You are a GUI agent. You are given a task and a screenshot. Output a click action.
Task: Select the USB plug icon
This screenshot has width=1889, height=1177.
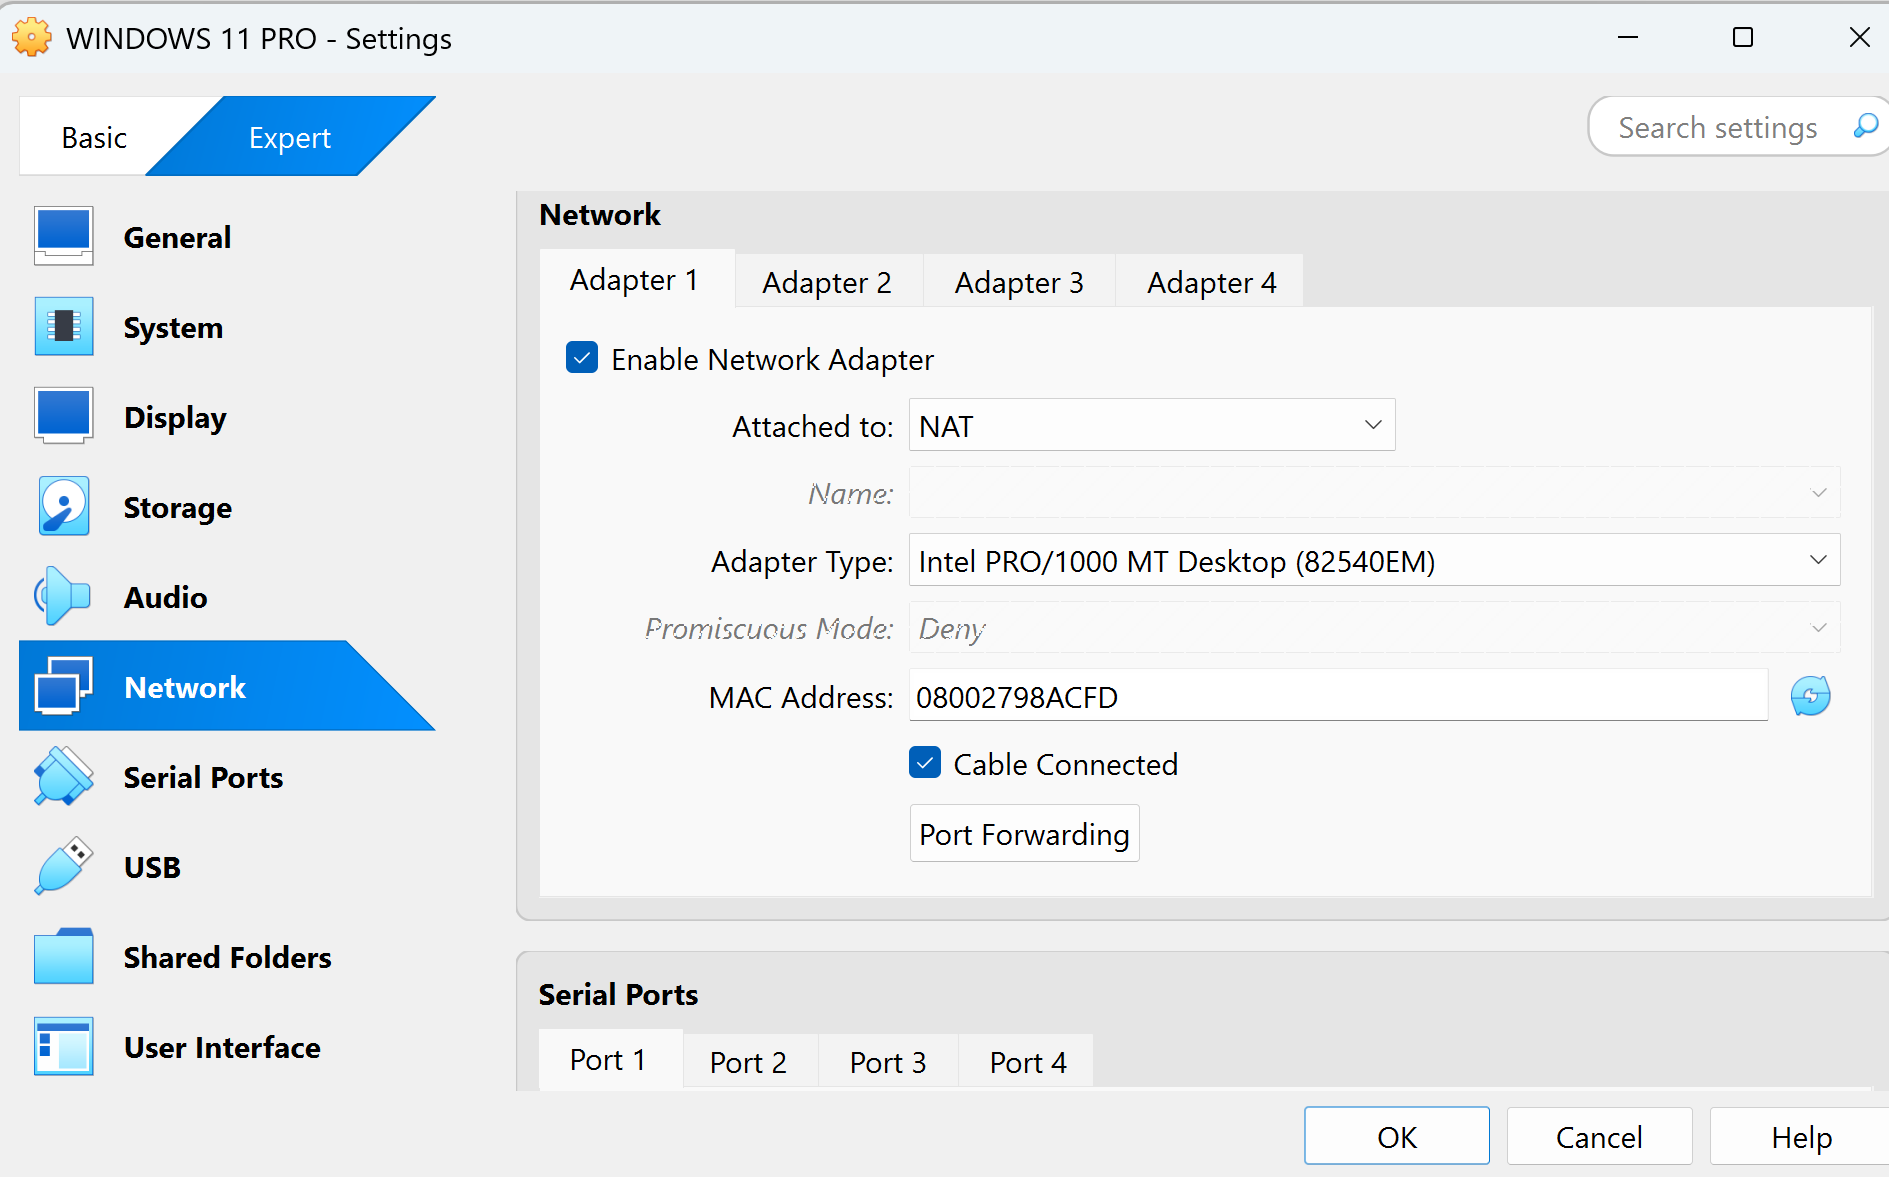63,867
